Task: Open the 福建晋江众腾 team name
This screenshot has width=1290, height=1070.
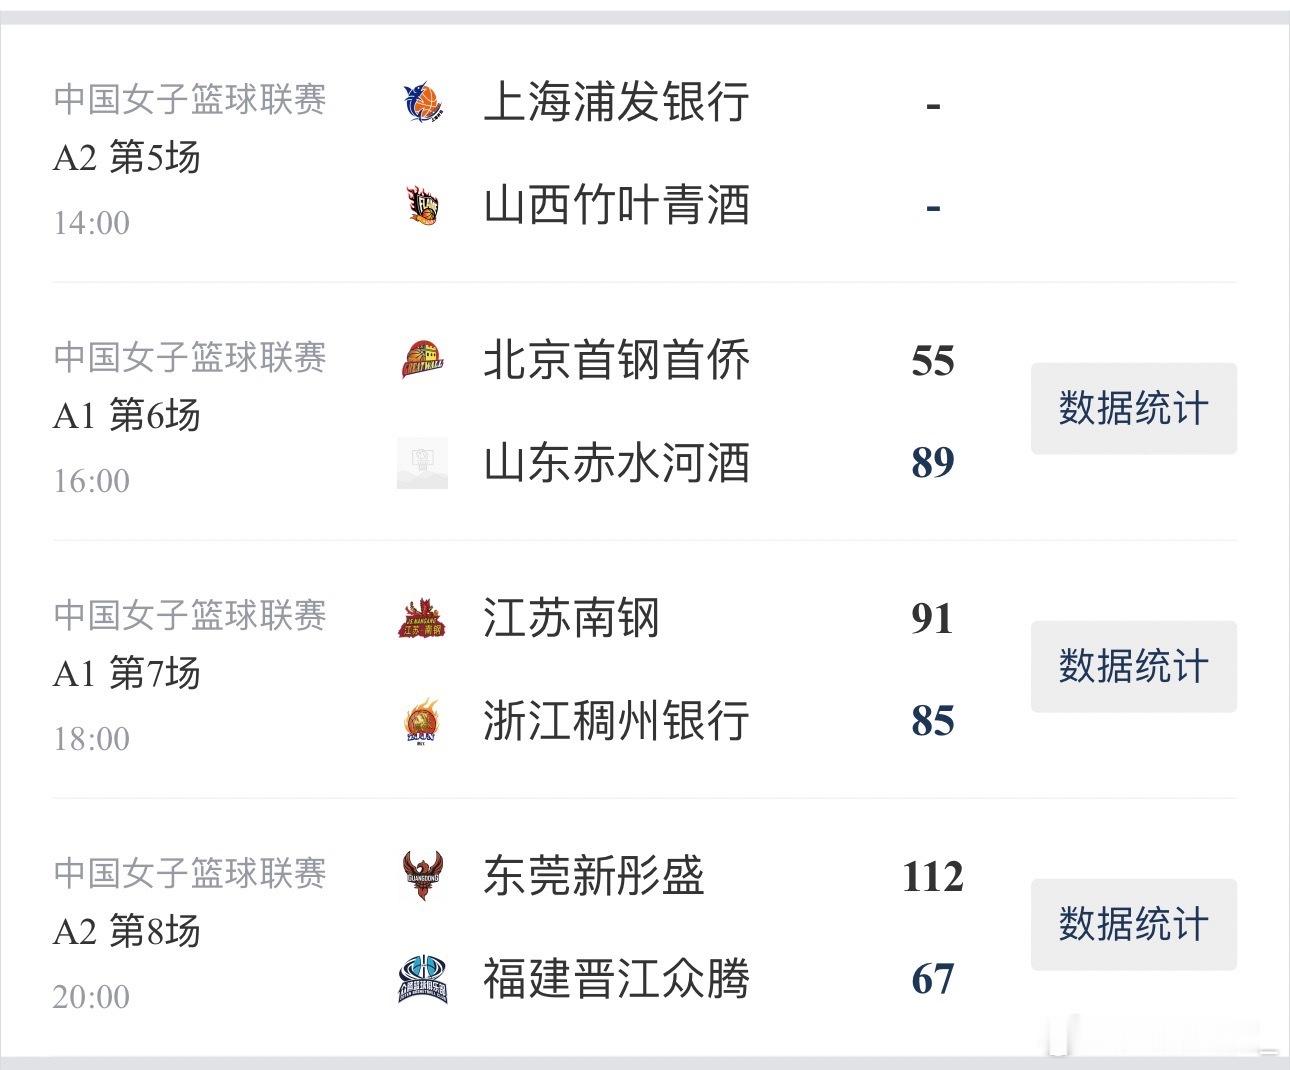Action: (616, 979)
